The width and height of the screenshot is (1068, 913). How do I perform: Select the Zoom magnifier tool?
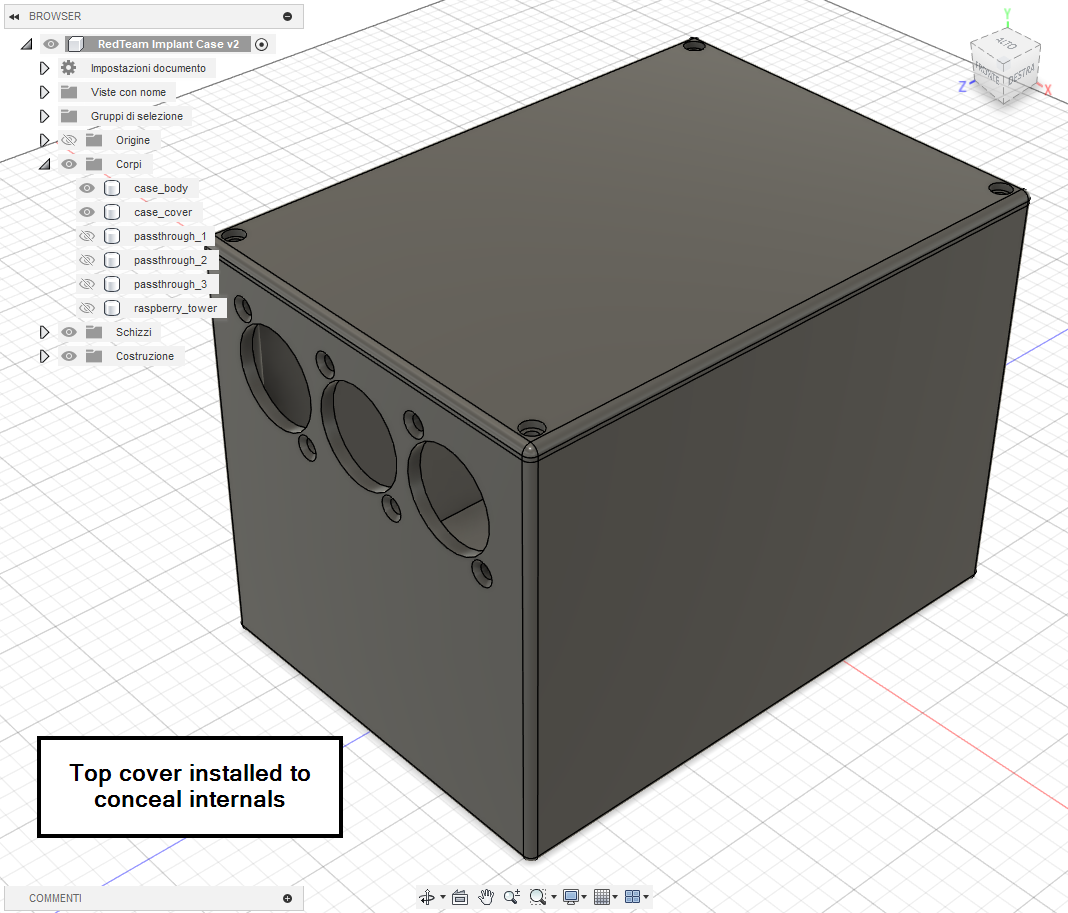(511, 897)
